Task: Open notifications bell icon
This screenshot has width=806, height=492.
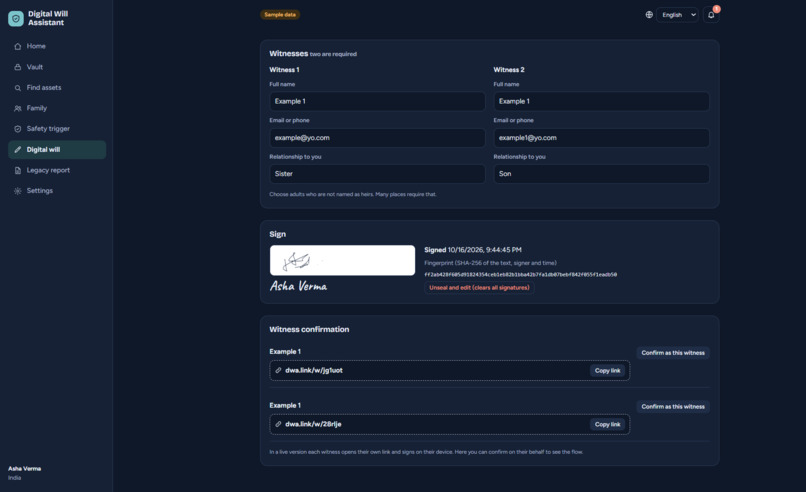Action: (711, 15)
